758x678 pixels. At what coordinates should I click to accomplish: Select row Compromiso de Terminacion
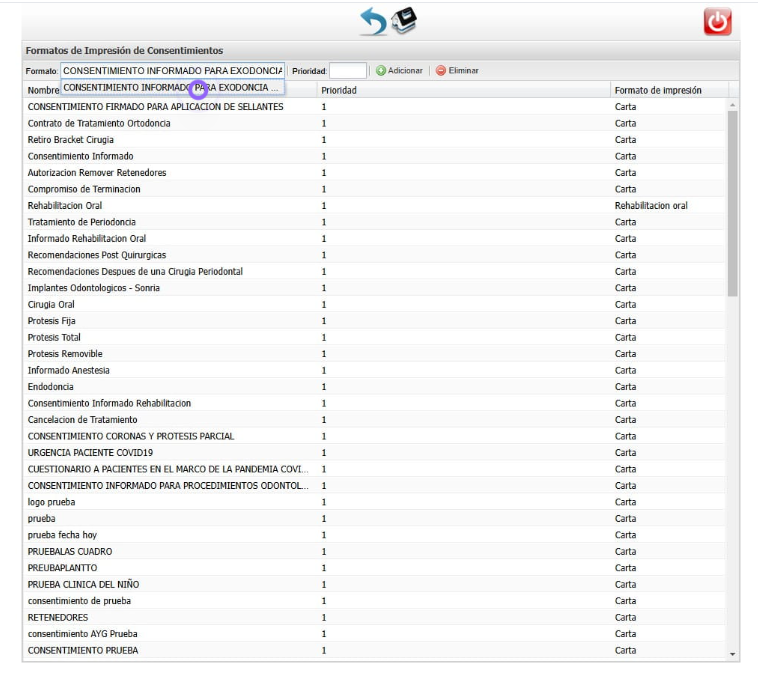[x=375, y=189]
